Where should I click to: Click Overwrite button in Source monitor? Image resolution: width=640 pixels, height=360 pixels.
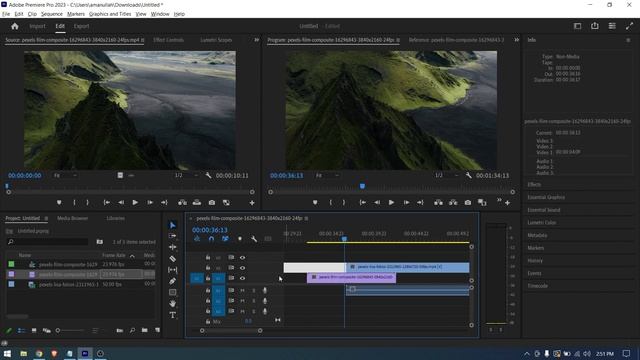click(x=197, y=202)
